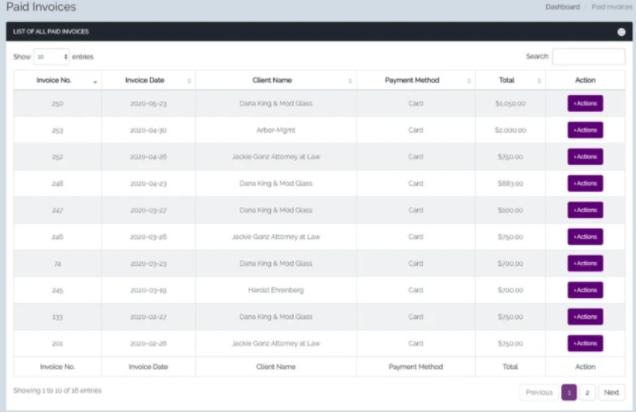This screenshot has height=413, width=636.
Task: Click the Paid Invoices breadcrumb
Action: (x=612, y=7)
